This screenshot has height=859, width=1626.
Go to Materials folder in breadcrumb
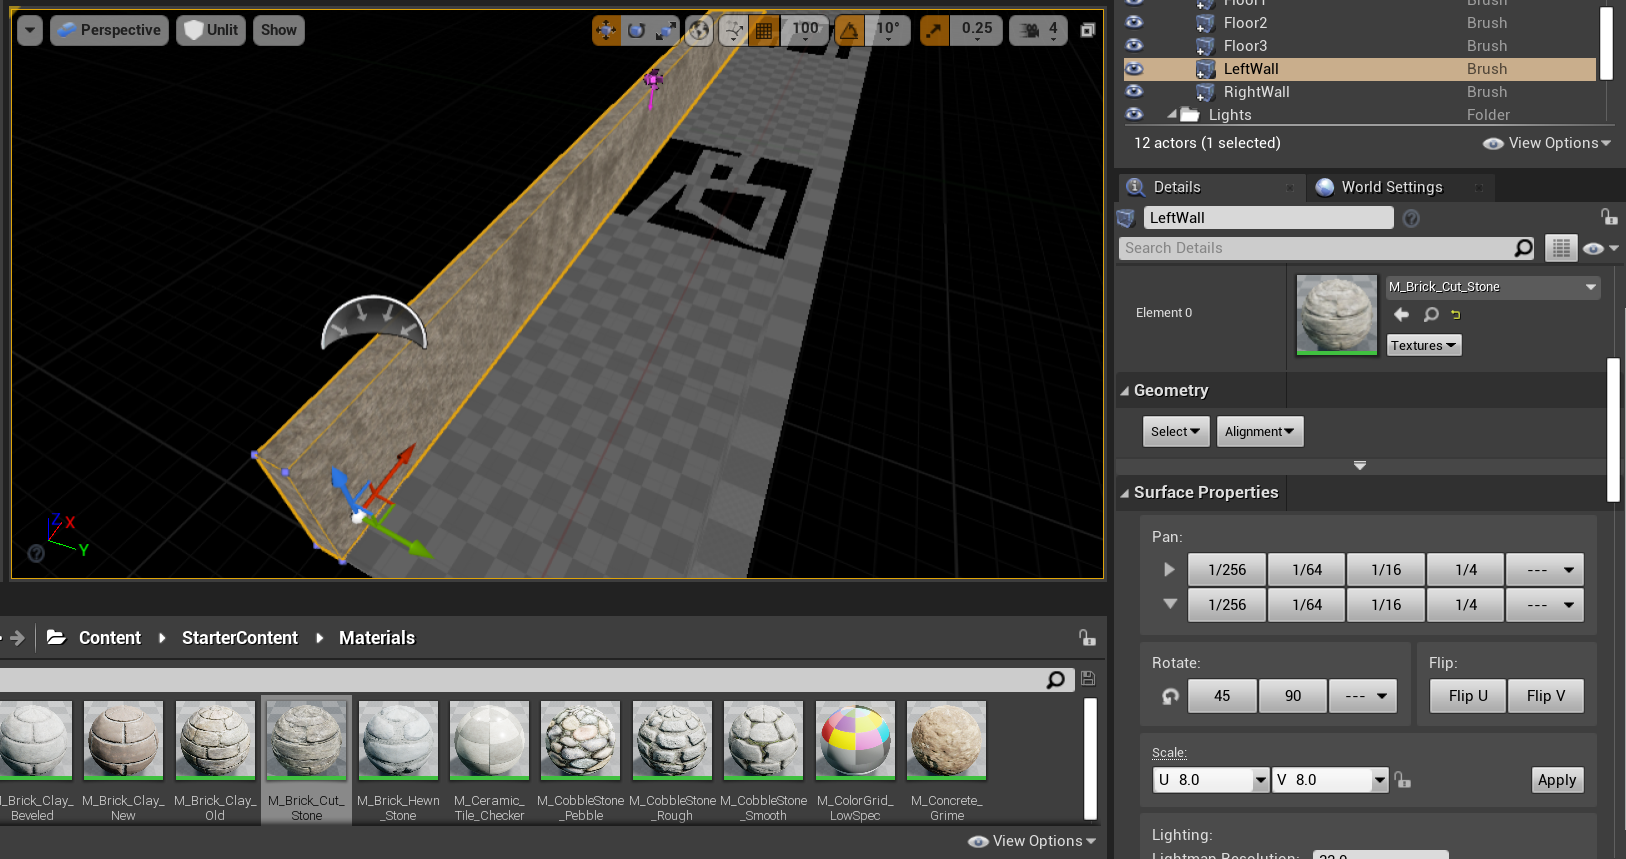click(x=377, y=638)
